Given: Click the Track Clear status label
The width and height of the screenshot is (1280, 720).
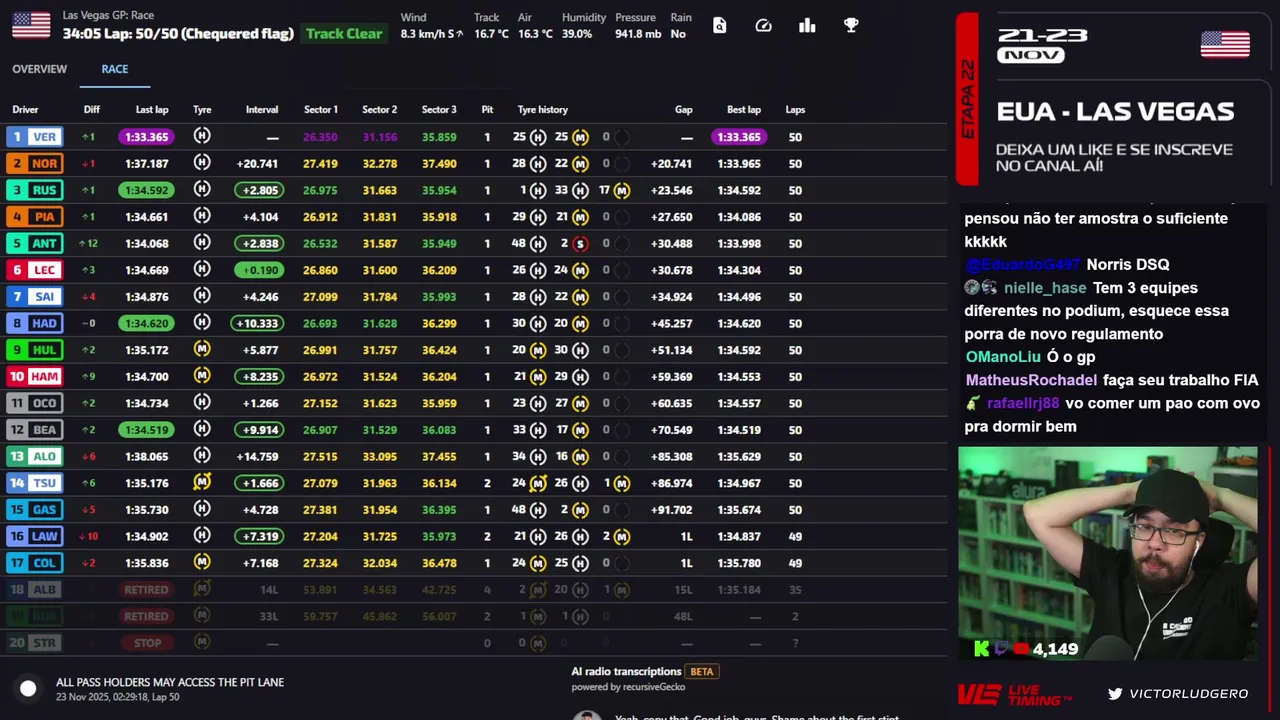Looking at the screenshot, I should point(344,34).
